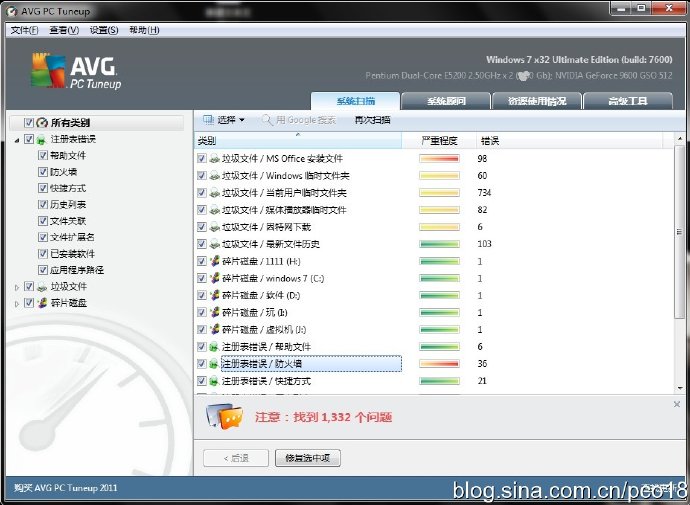
Task: Open the 设置(S) menu
Action: [104, 30]
